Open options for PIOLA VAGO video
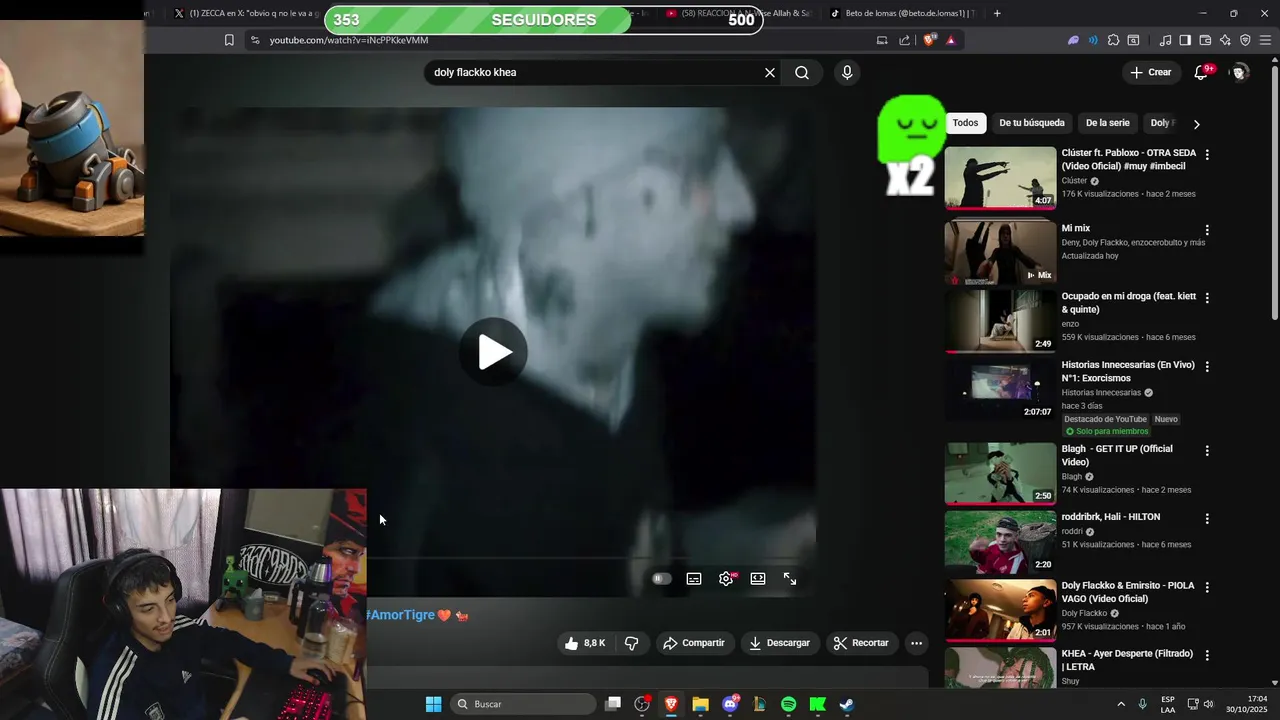The height and width of the screenshot is (720, 1280). [x=1207, y=587]
